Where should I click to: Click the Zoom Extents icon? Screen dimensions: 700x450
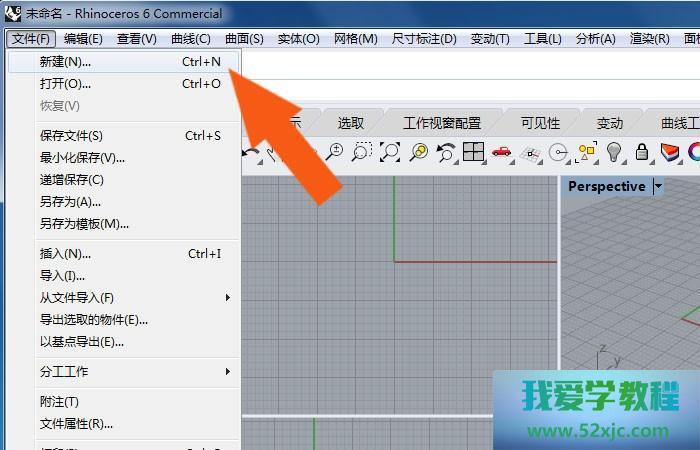coord(390,152)
